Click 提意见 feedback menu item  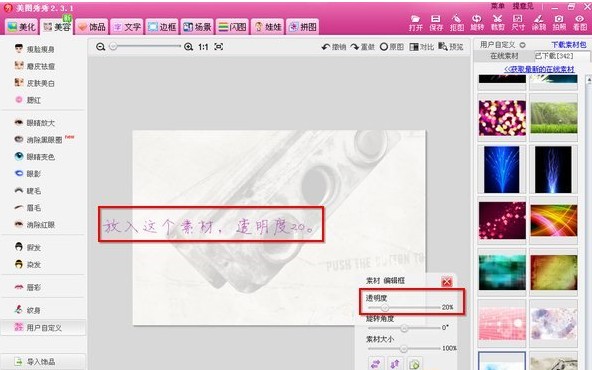[x=523, y=6]
